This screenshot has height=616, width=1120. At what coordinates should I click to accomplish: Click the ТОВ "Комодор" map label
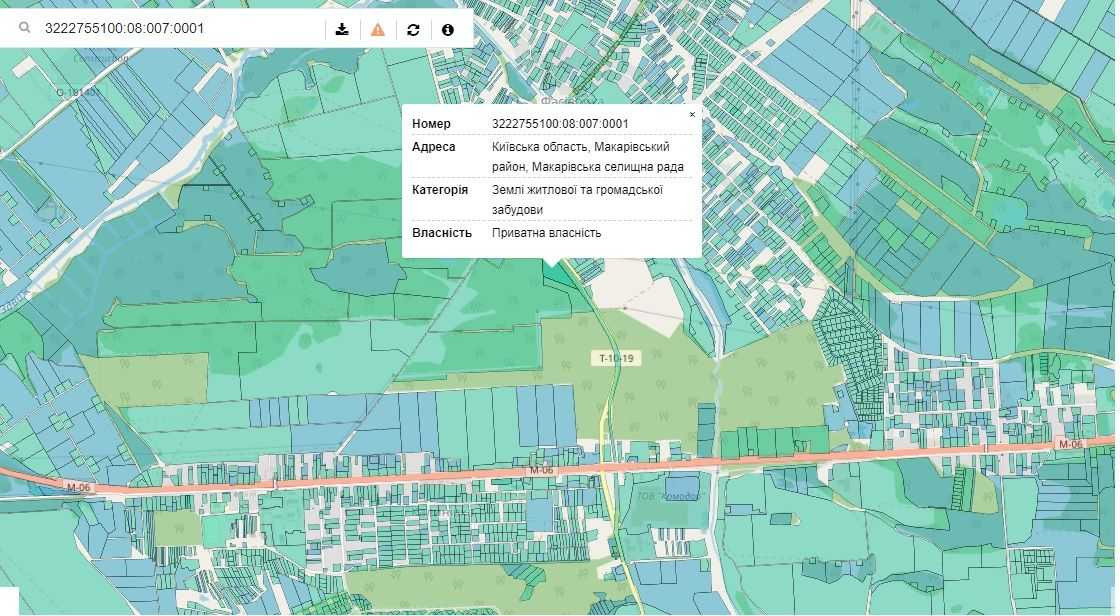click(x=671, y=496)
